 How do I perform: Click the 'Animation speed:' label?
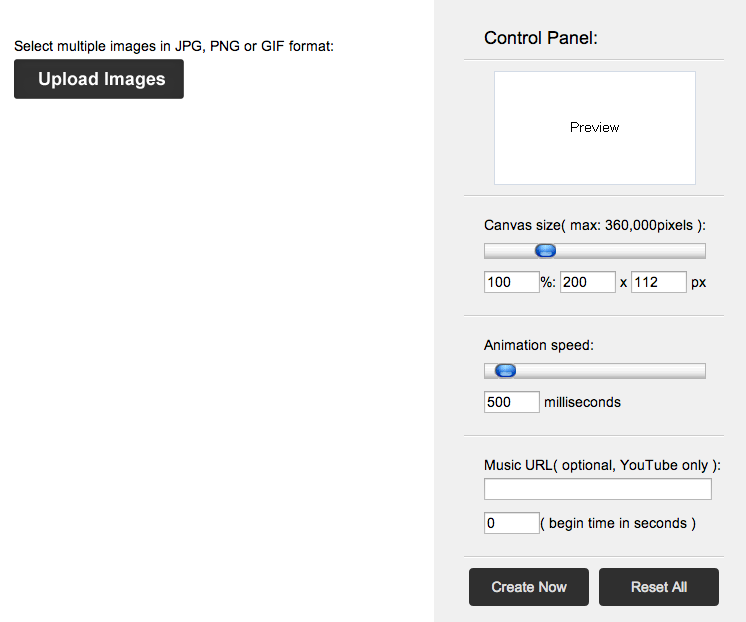pyautogui.click(x=539, y=345)
